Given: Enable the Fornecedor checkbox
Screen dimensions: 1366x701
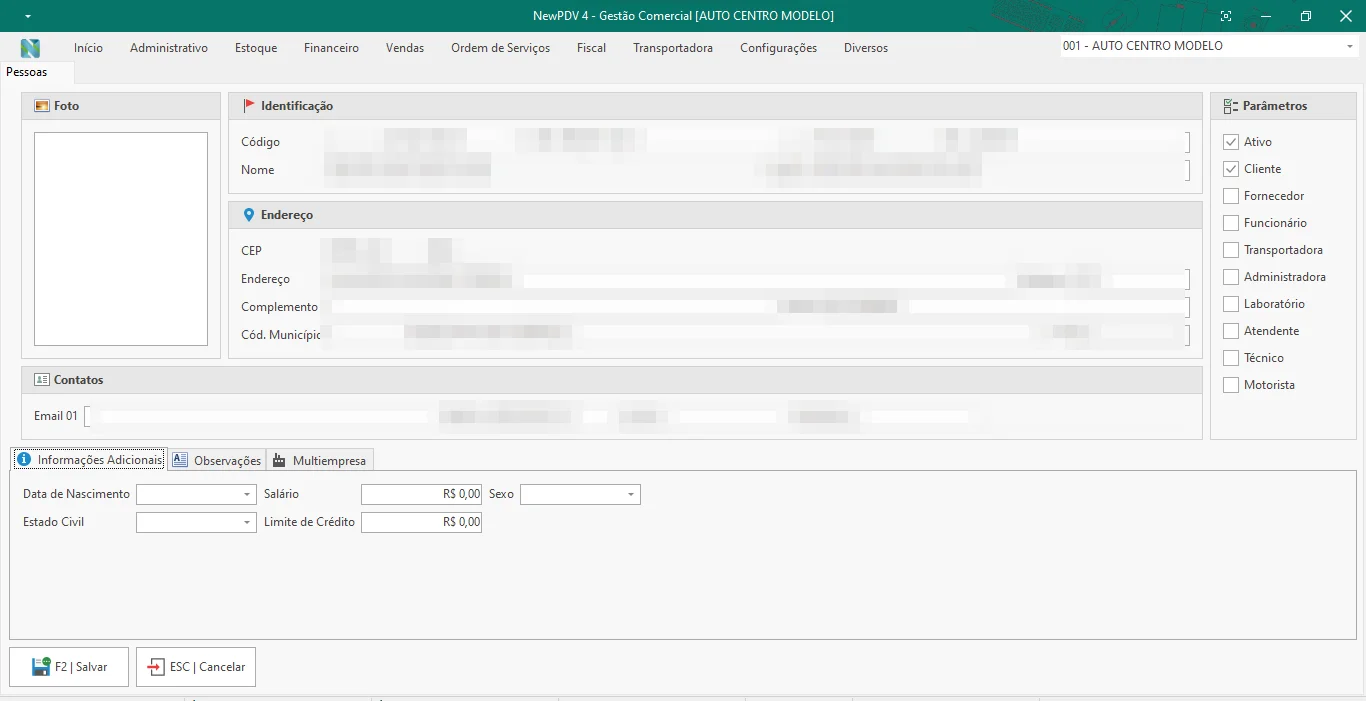Looking at the screenshot, I should [1231, 196].
